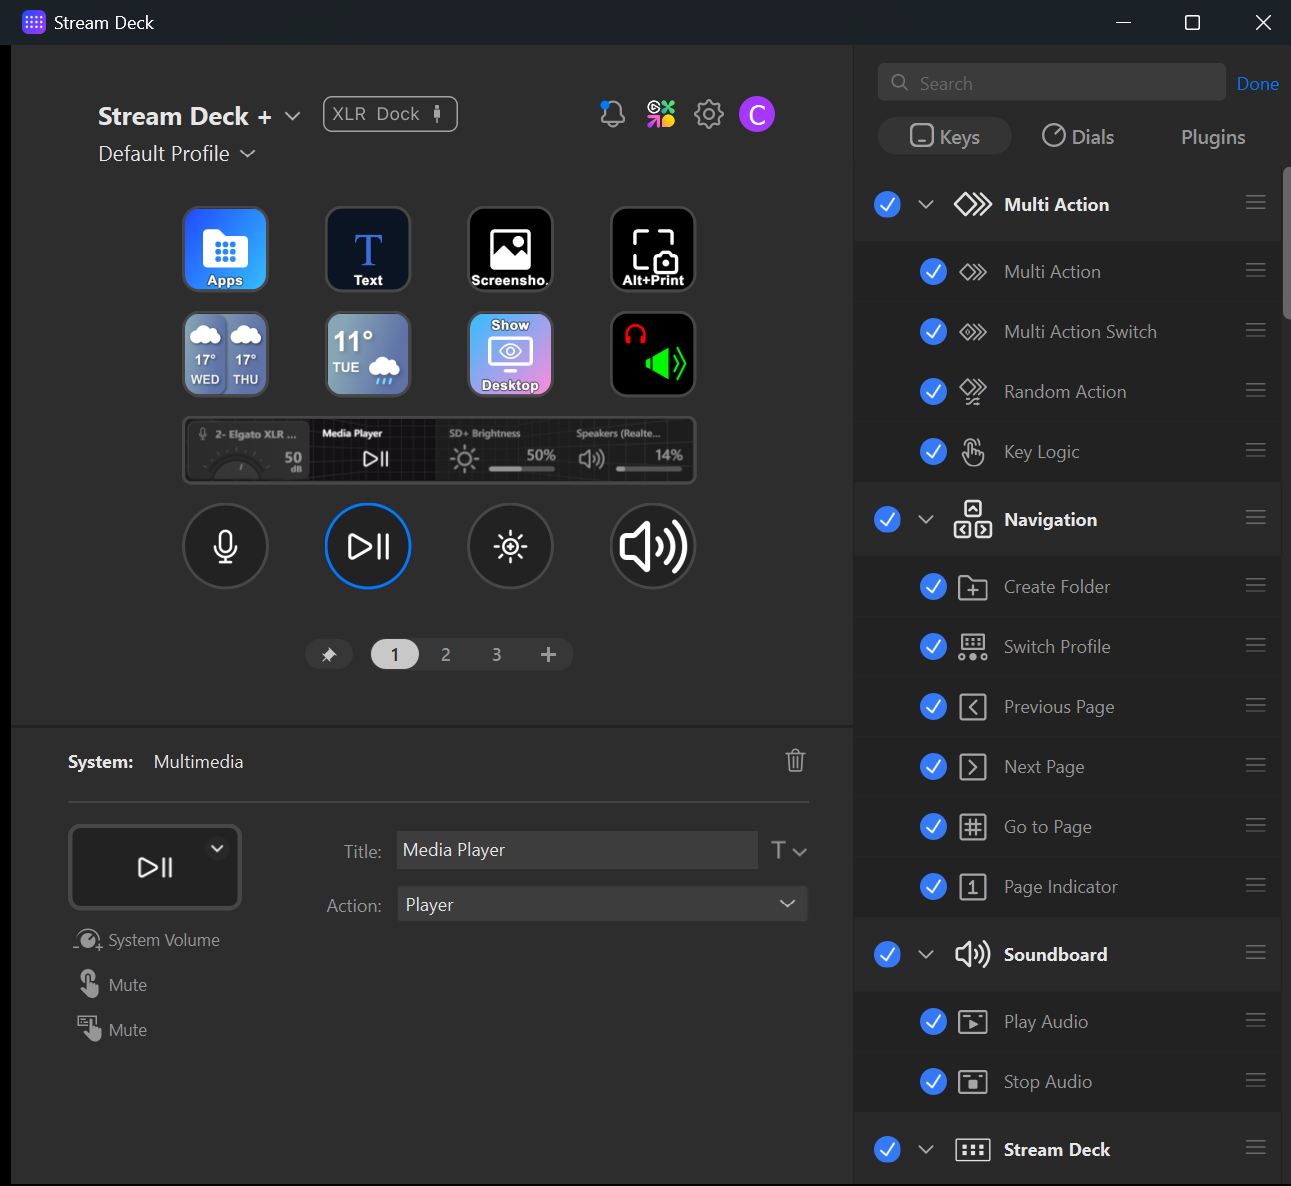Click the Title text field
The image size is (1291, 1186).
click(576, 850)
